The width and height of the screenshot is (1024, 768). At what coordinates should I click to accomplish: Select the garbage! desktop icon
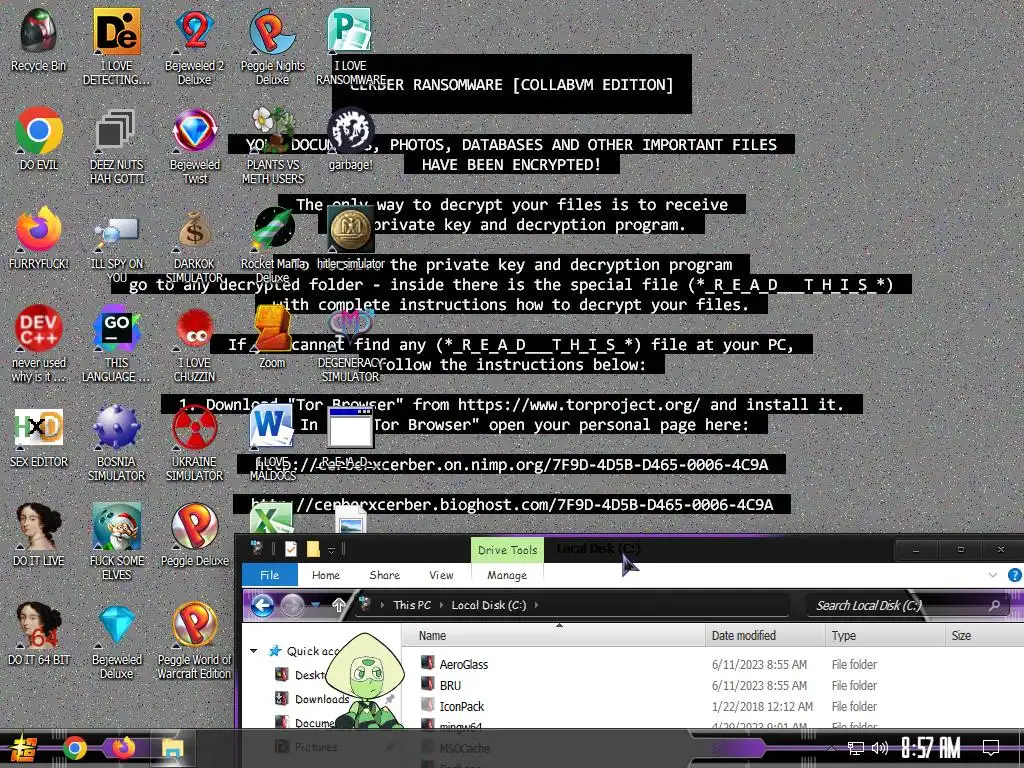click(350, 139)
